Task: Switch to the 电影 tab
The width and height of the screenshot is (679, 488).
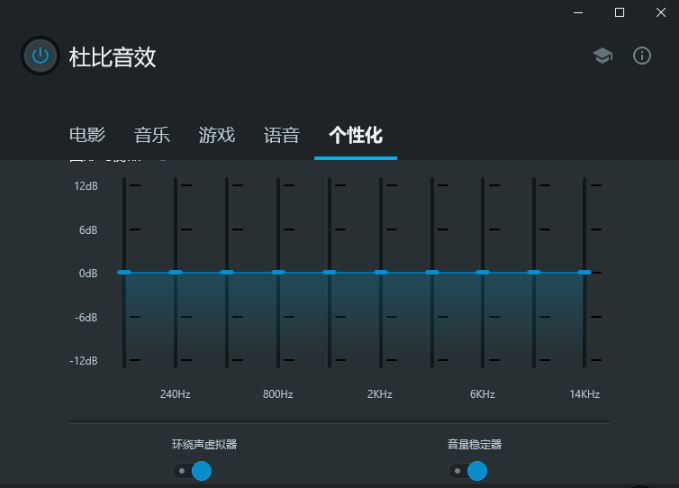Action: 87,135
